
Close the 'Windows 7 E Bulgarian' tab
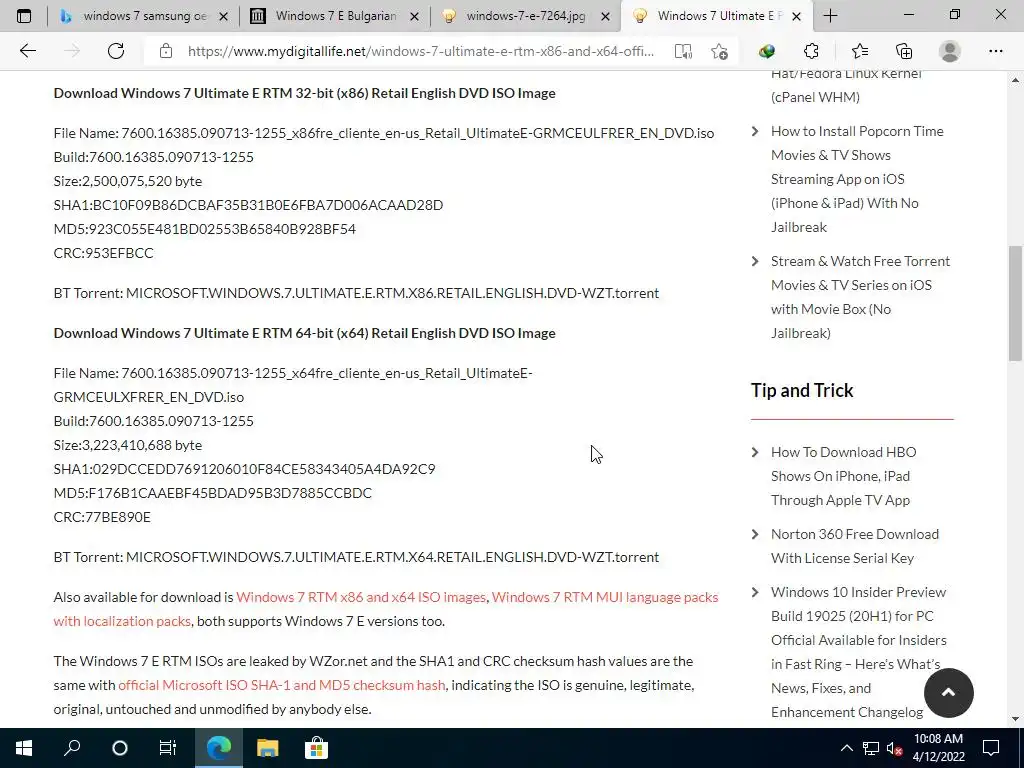tap(414, 16)
